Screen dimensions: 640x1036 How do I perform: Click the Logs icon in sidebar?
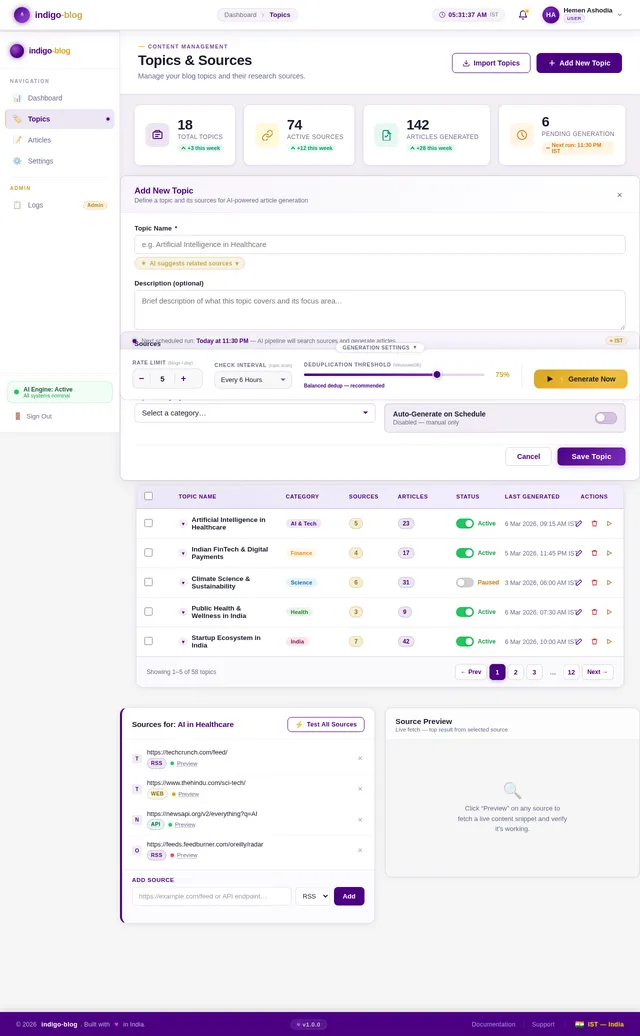coord(17,205)
